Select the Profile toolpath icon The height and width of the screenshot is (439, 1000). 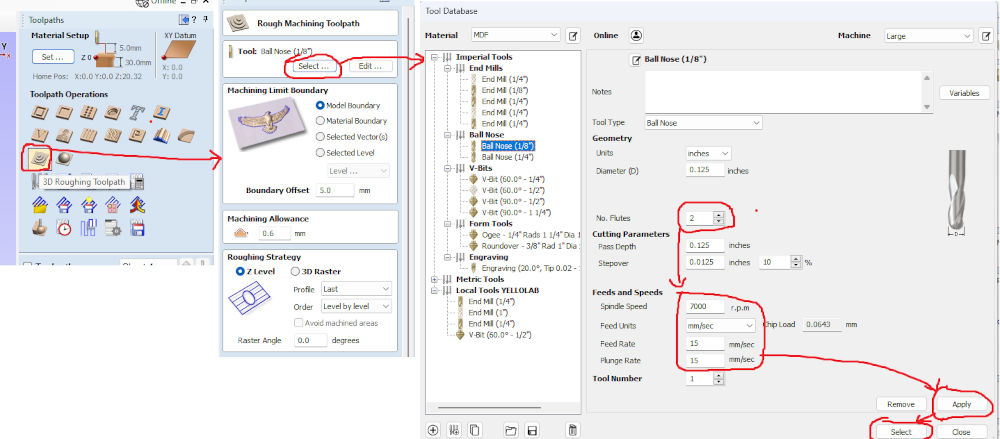pyautogui.click(x=40, y=113)
